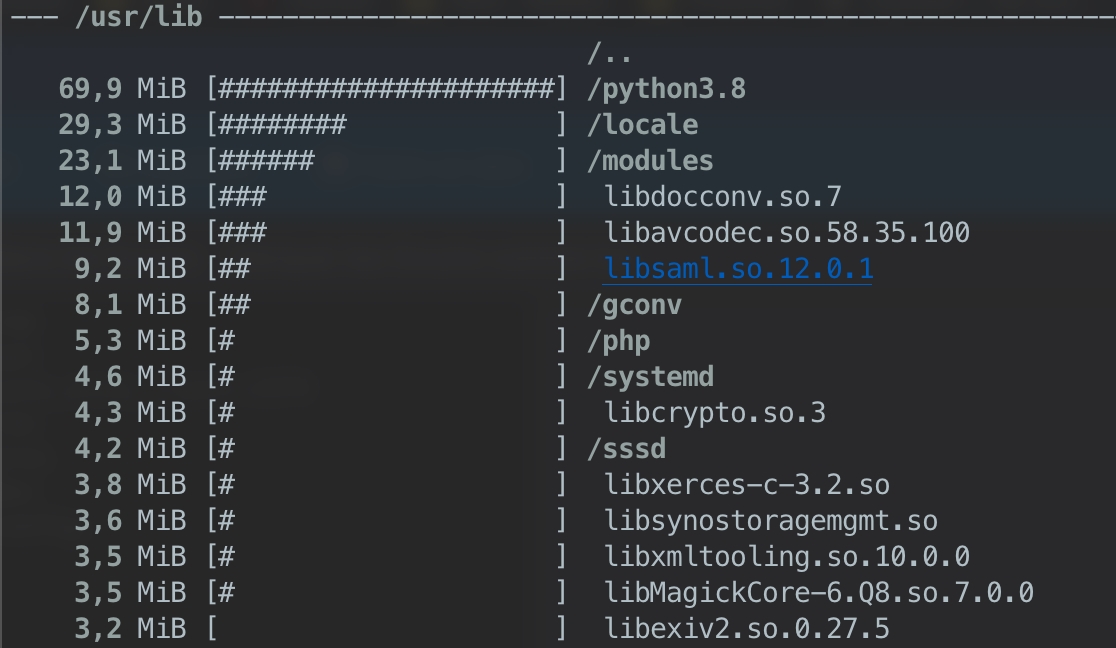Select libcrypto.so.3 entry

coord(715,413)
